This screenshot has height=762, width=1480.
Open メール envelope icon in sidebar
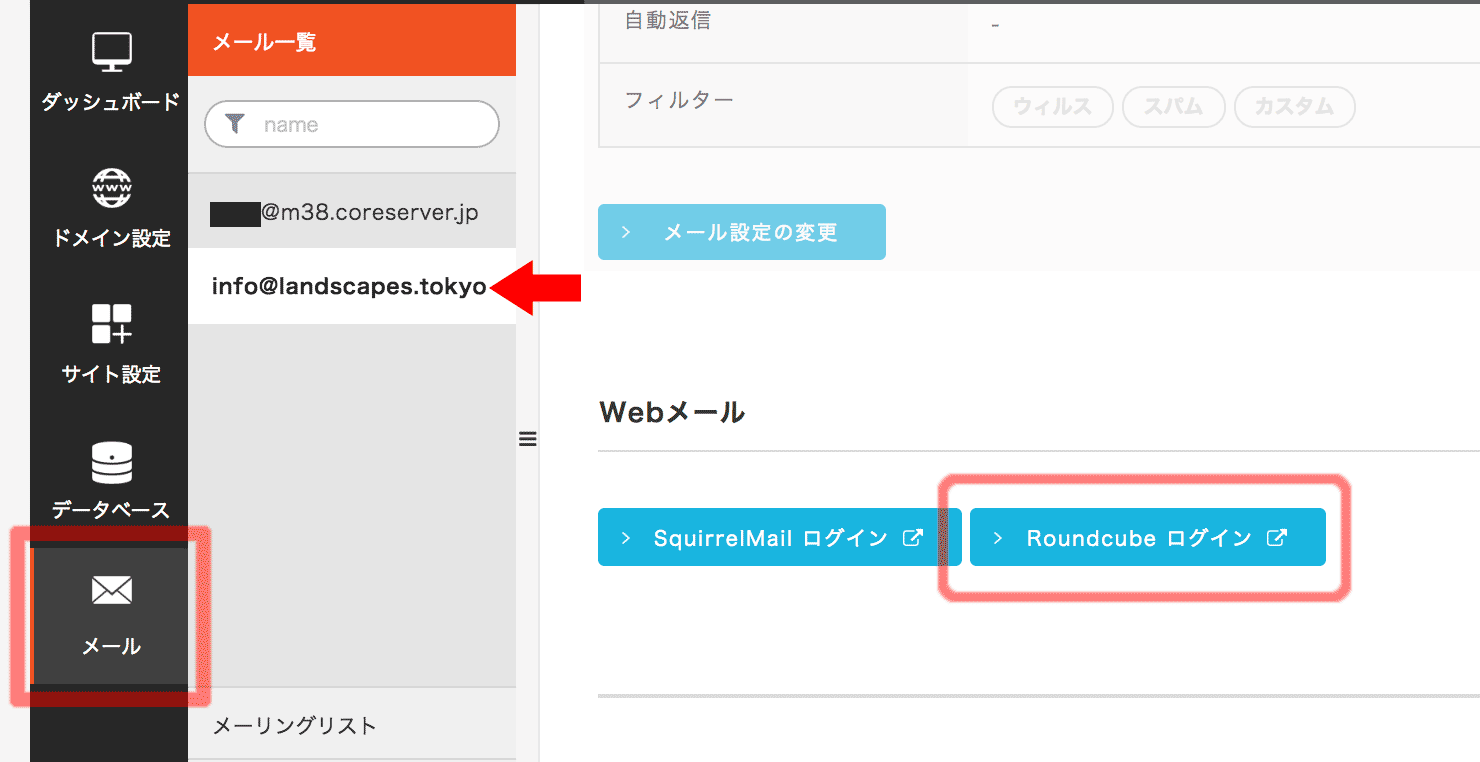(x=111, y=591)
